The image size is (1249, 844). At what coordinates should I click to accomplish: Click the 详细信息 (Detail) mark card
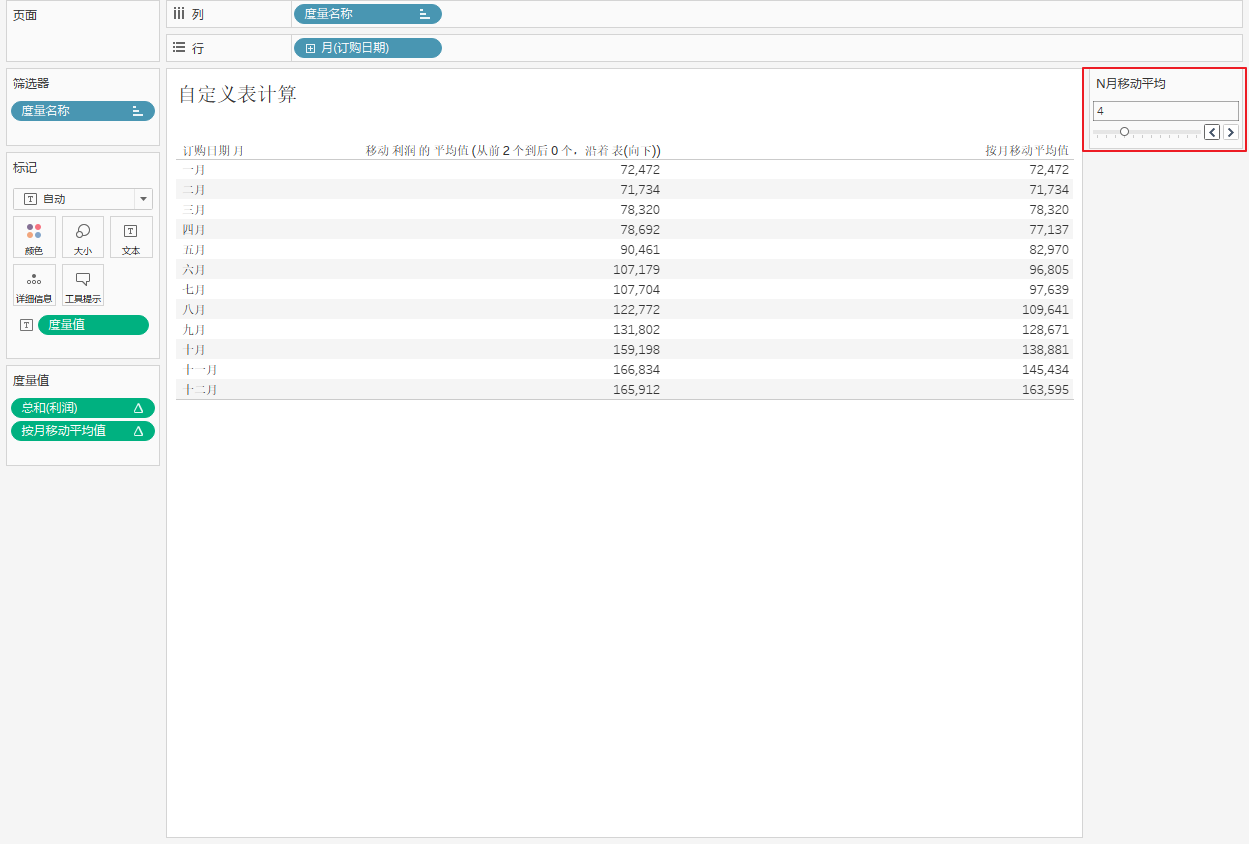[x=34, y=285]
